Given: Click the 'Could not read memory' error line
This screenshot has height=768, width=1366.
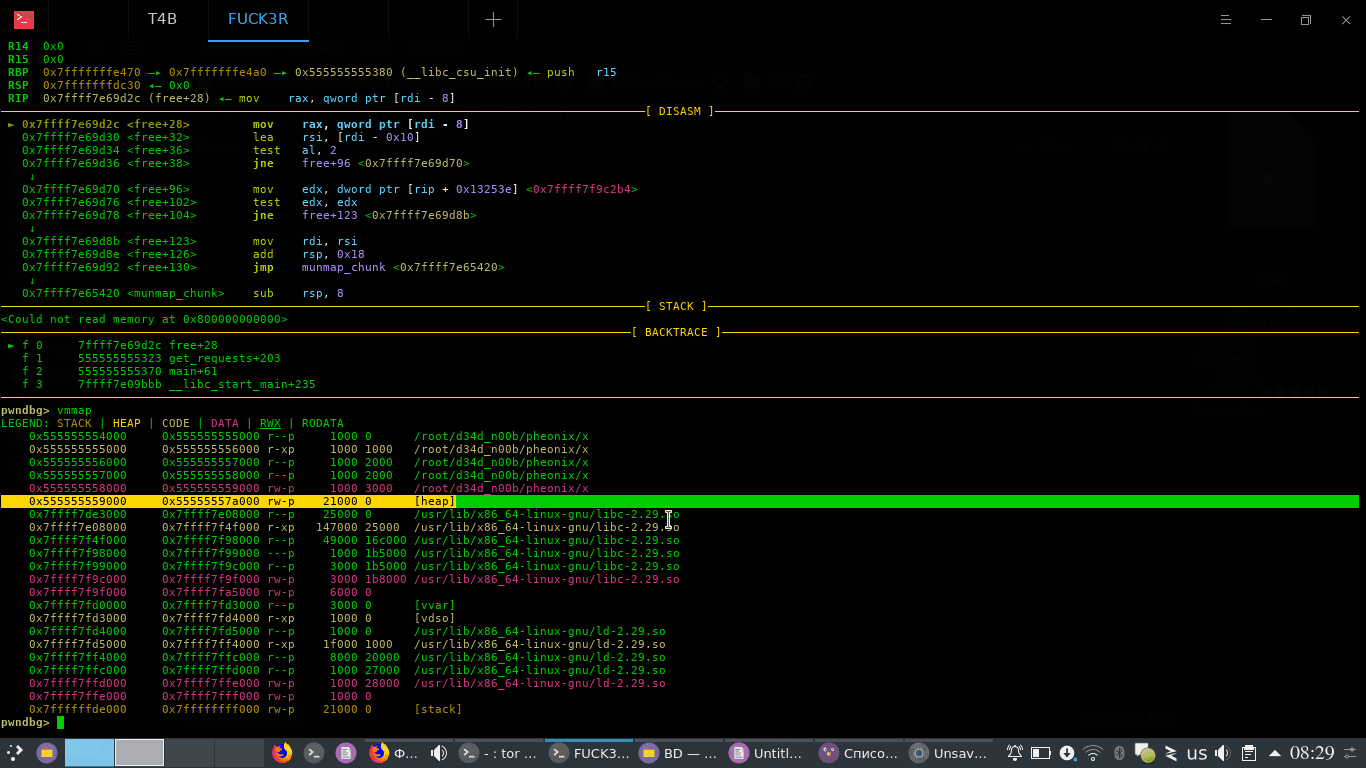Looking at the screenshot, I should point(144,319).
